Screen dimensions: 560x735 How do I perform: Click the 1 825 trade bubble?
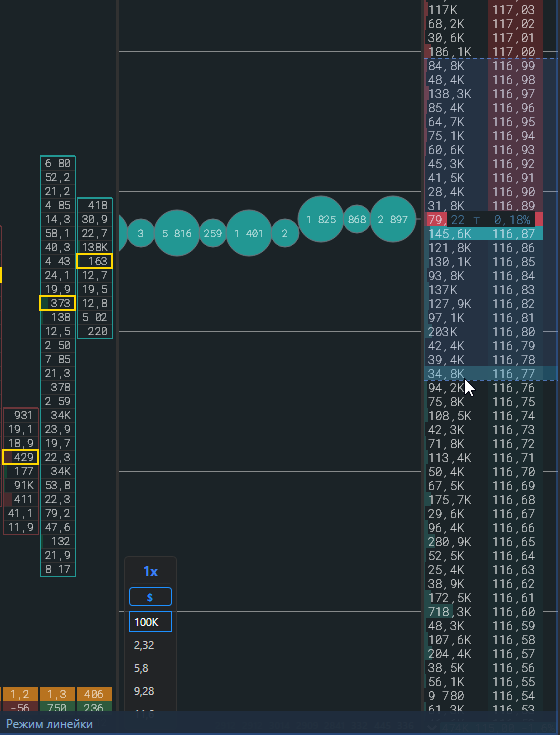click(321, 219)
